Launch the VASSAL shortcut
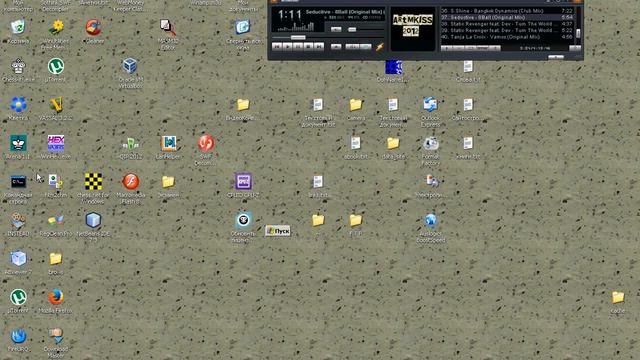The width and height of the screenshot is (640, 360). (56, 104)
